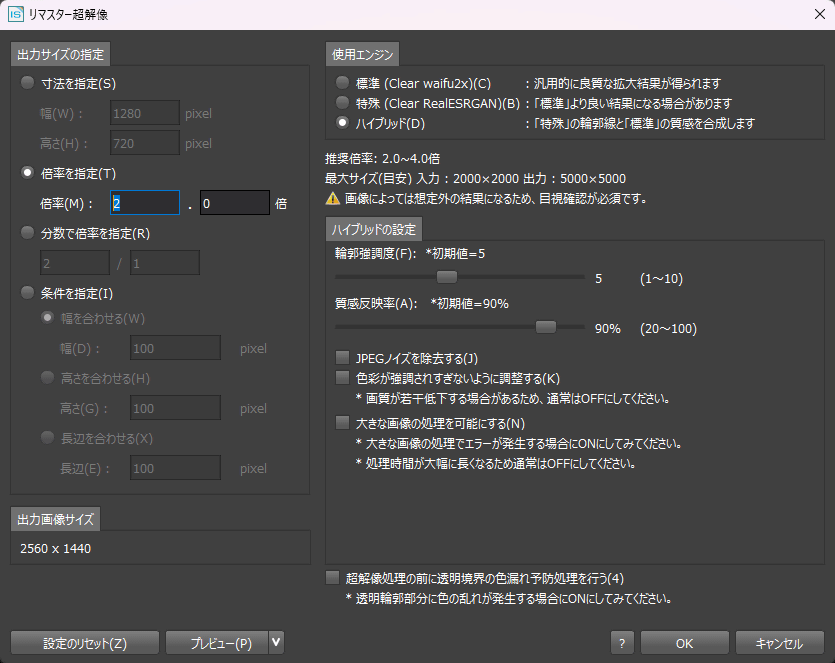The width and height of the screenshot is (835, 663).
Task: Click the 倍率 decimal input field
Action: 235,203
